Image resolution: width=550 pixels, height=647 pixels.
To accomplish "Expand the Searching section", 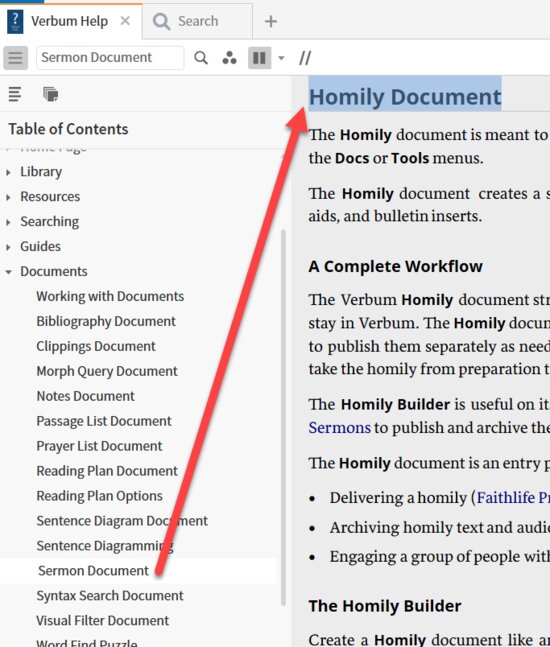I will pos(8,222).
